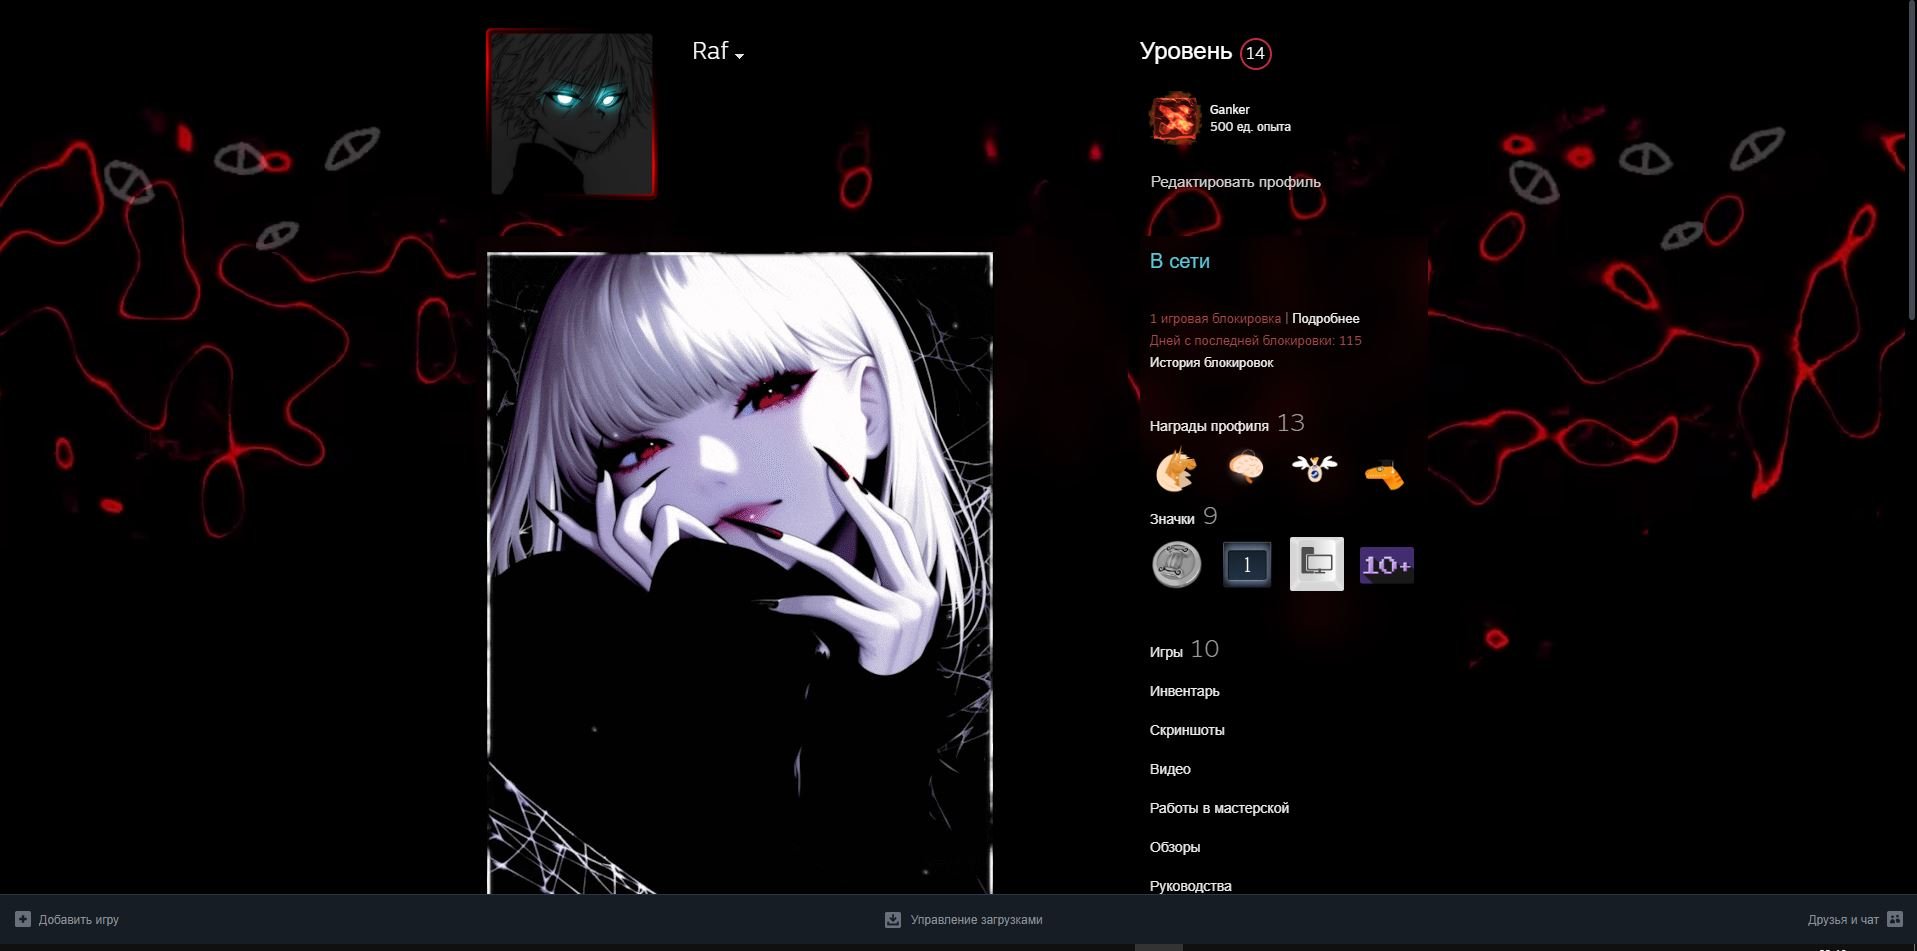Click the Добавить игру text label

tap(79, 920)
